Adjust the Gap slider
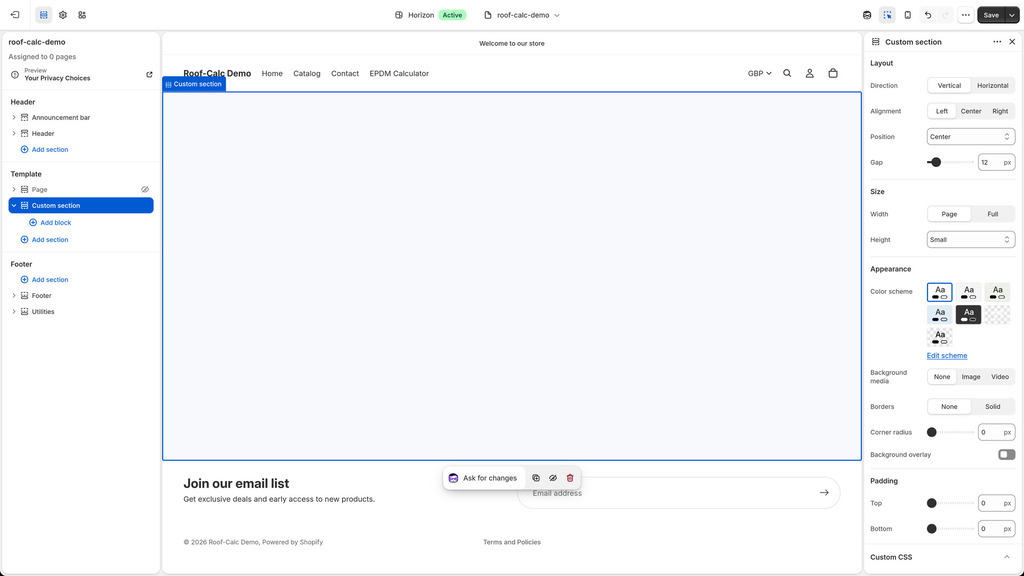Viewport: 1024px width, 576px height. point(936,162)
